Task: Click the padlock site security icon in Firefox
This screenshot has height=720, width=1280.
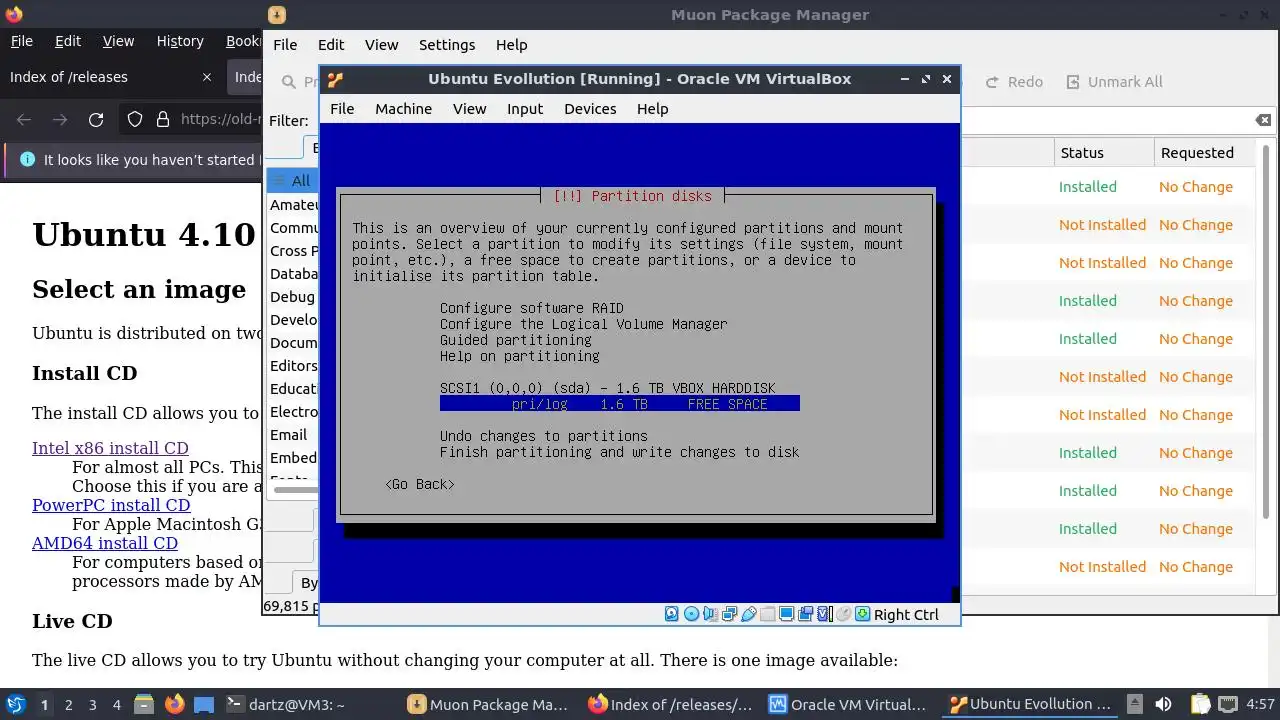Action: [163, 119]
